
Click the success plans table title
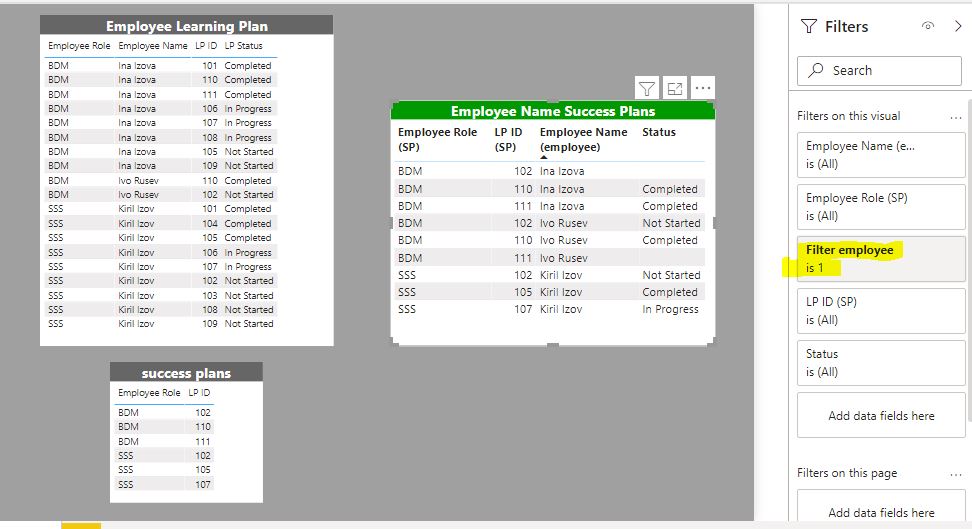click(186, 373)
